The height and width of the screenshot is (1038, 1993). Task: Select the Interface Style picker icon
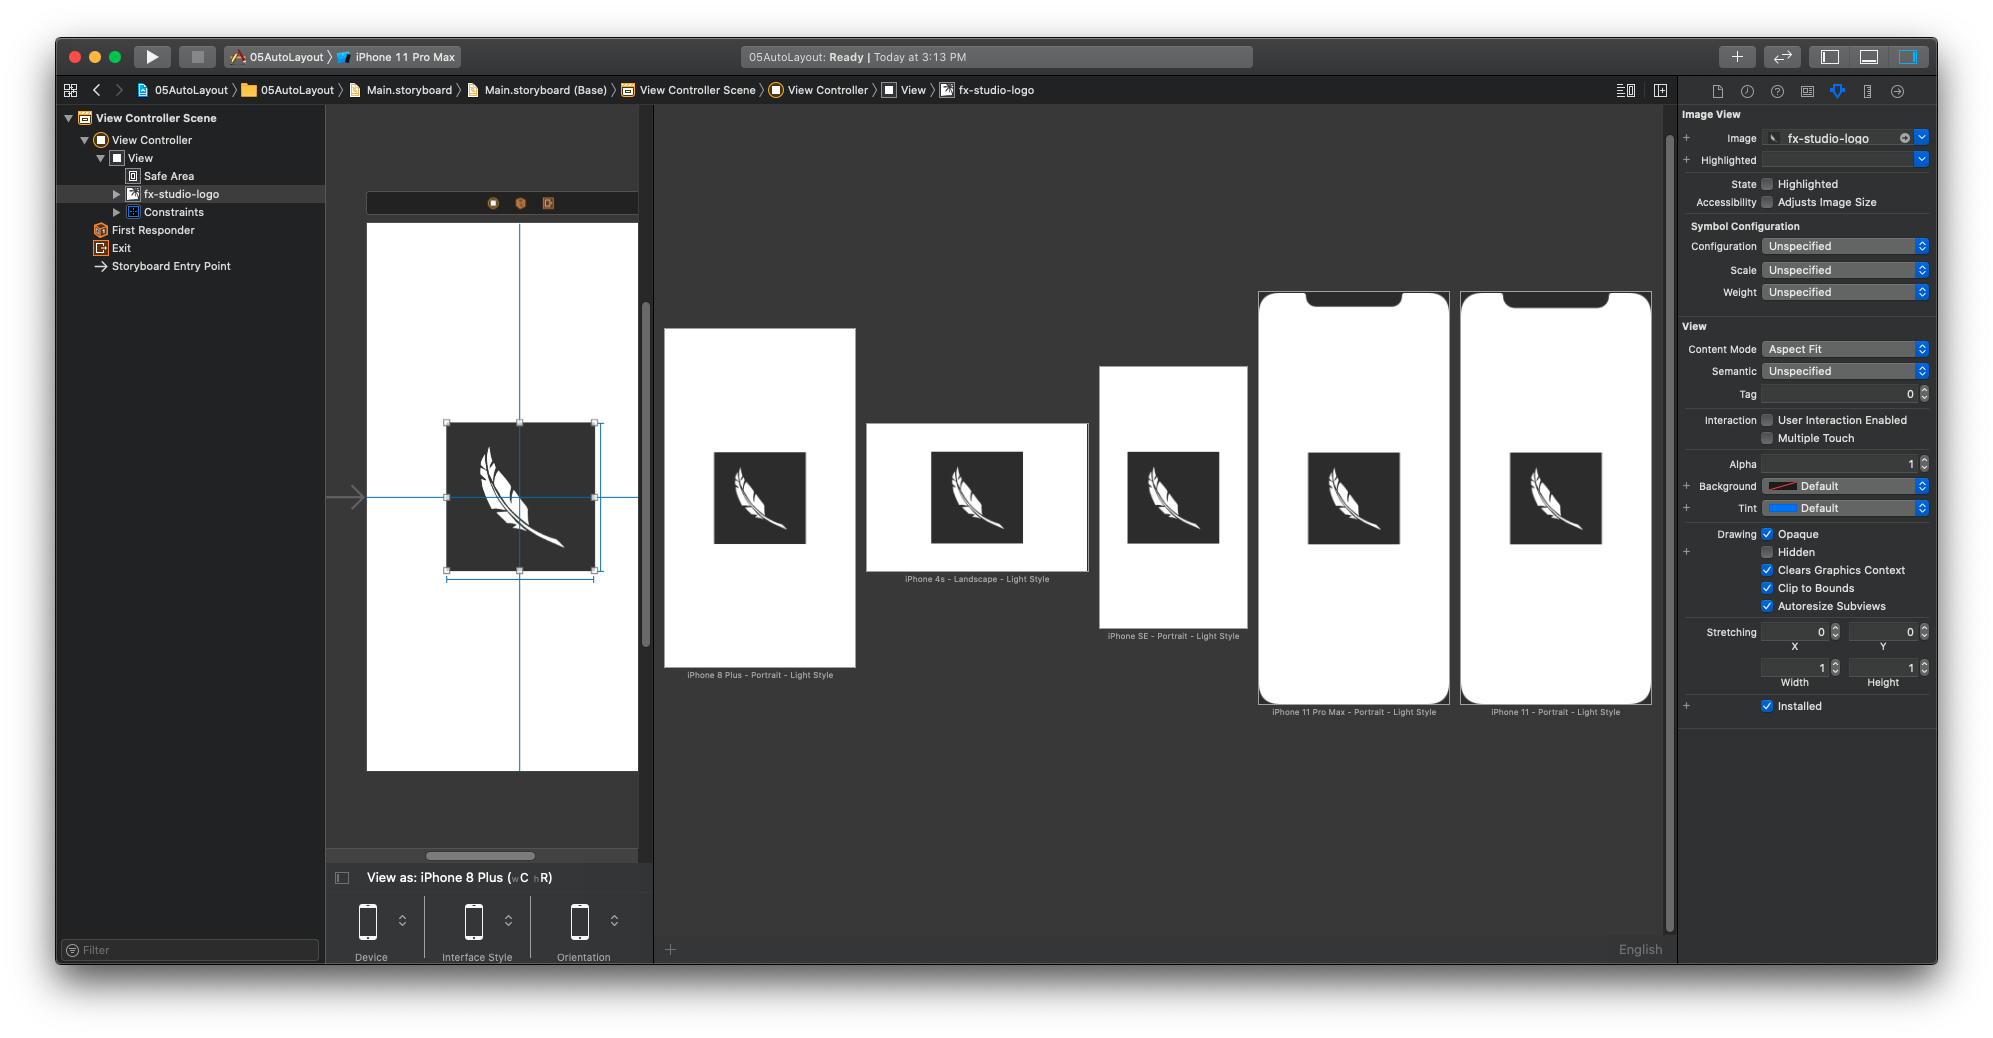474,921
